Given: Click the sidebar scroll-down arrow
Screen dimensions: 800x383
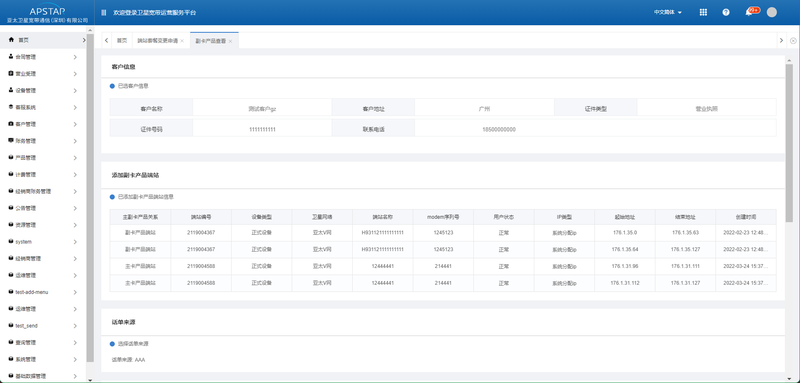Looking at the screenshot, I should (x=90, y=379).
